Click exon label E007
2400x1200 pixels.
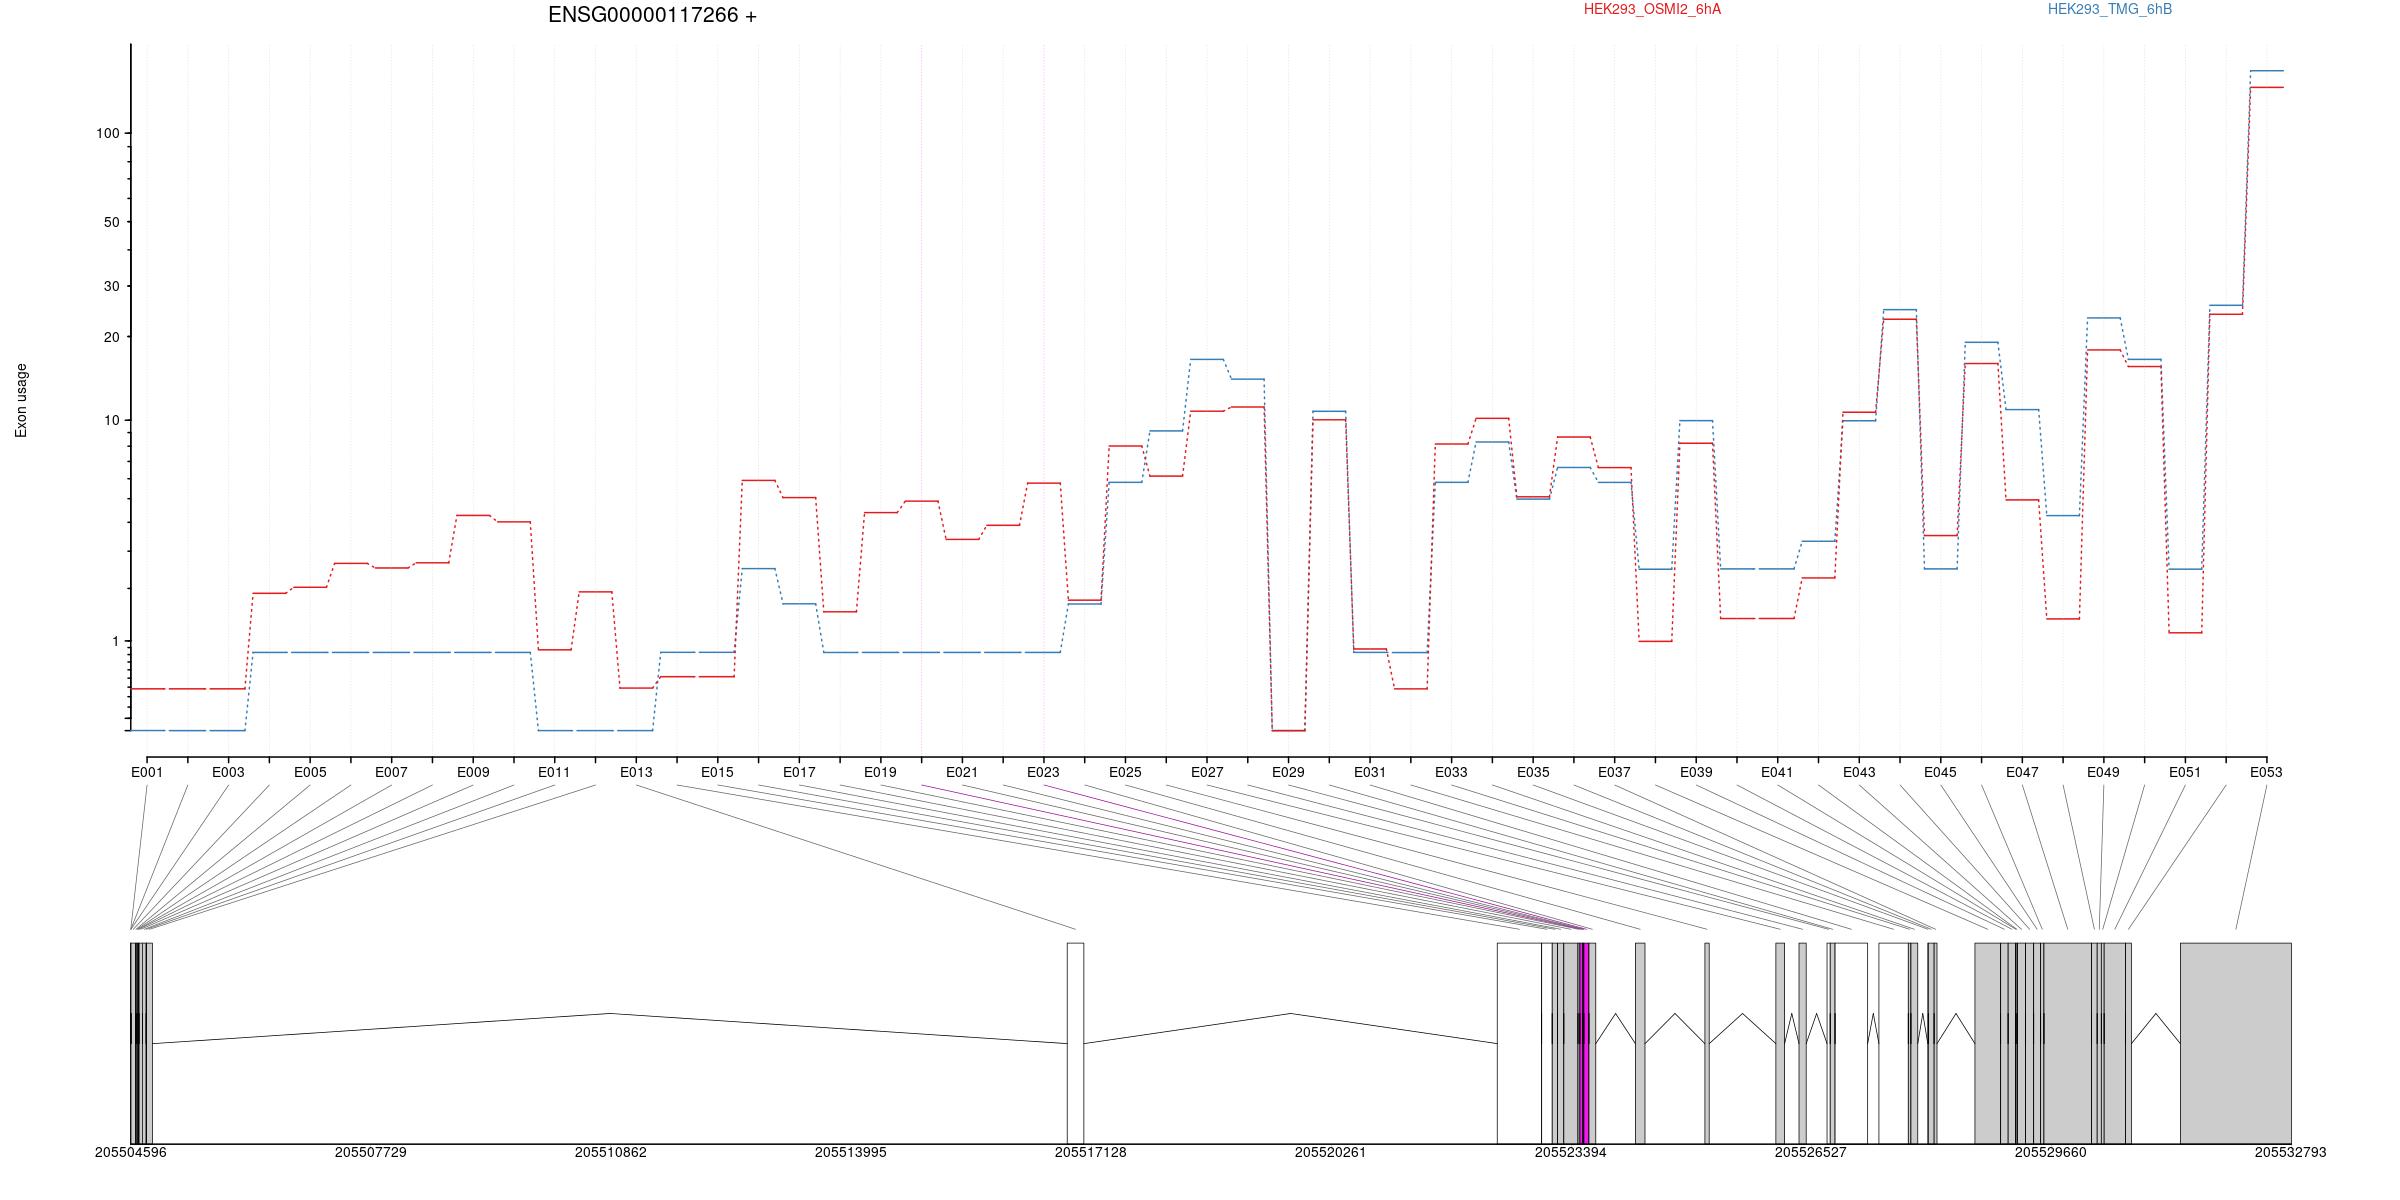coord(391,772)
